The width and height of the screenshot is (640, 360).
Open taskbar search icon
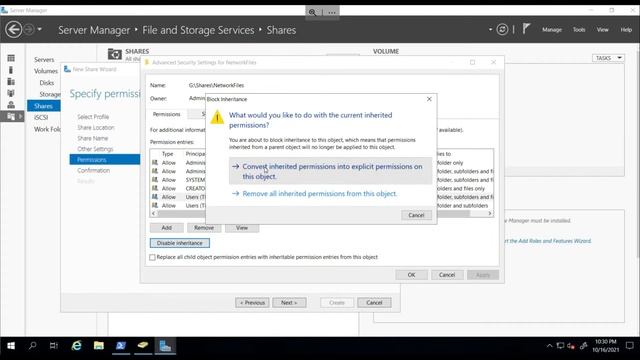pos(33,346)
